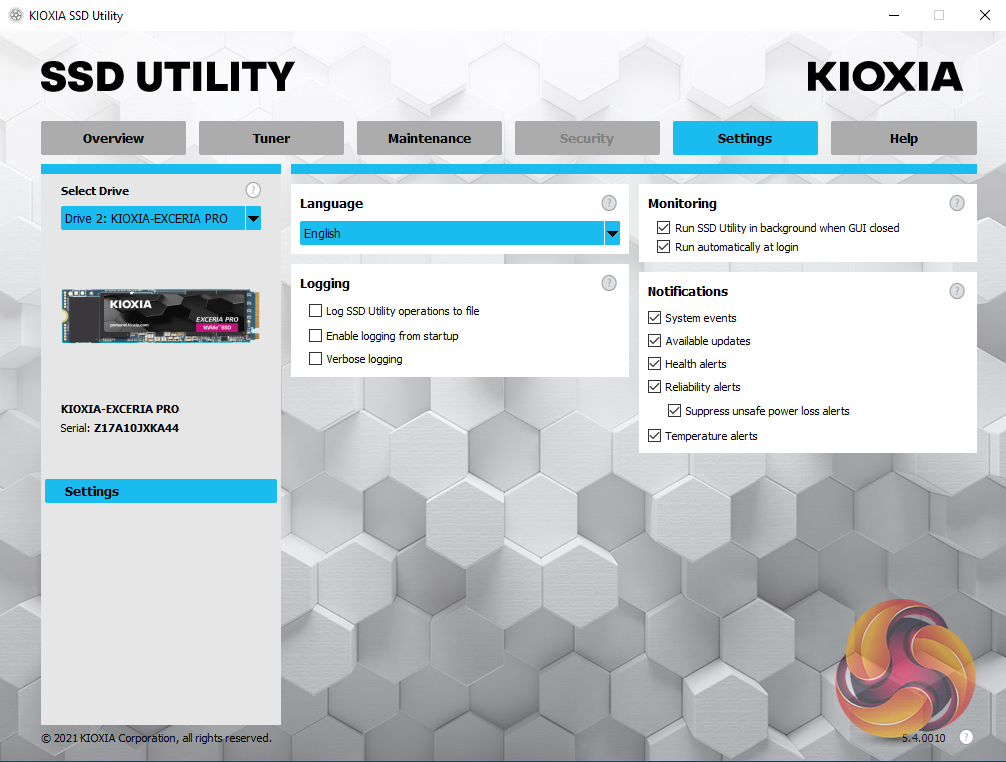This screenshot has height=762, width=1006.
Task: Enable logging from startup checkbox
Action: 315,335
